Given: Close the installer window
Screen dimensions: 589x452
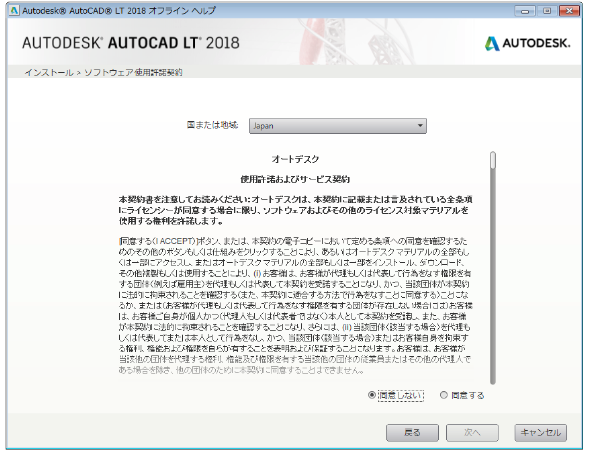Looking at the screenshot, I should tap(569, 11).
